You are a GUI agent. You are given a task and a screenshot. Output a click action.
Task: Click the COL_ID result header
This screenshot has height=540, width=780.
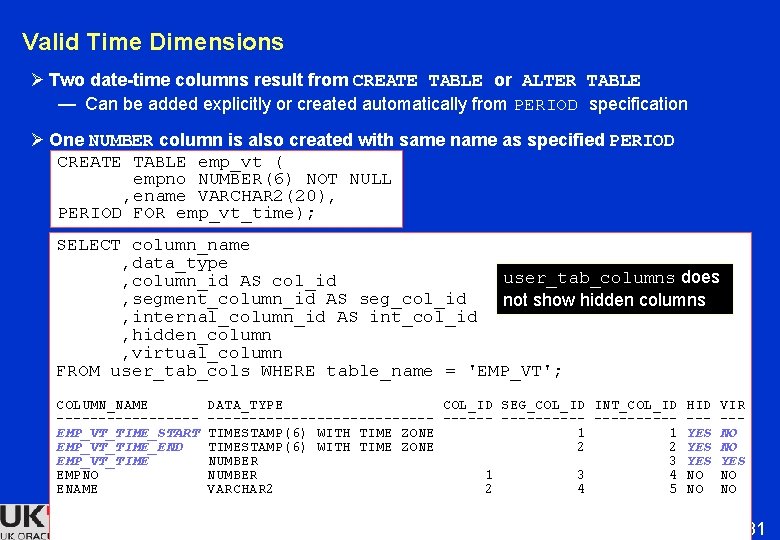(x=468, y=405)
